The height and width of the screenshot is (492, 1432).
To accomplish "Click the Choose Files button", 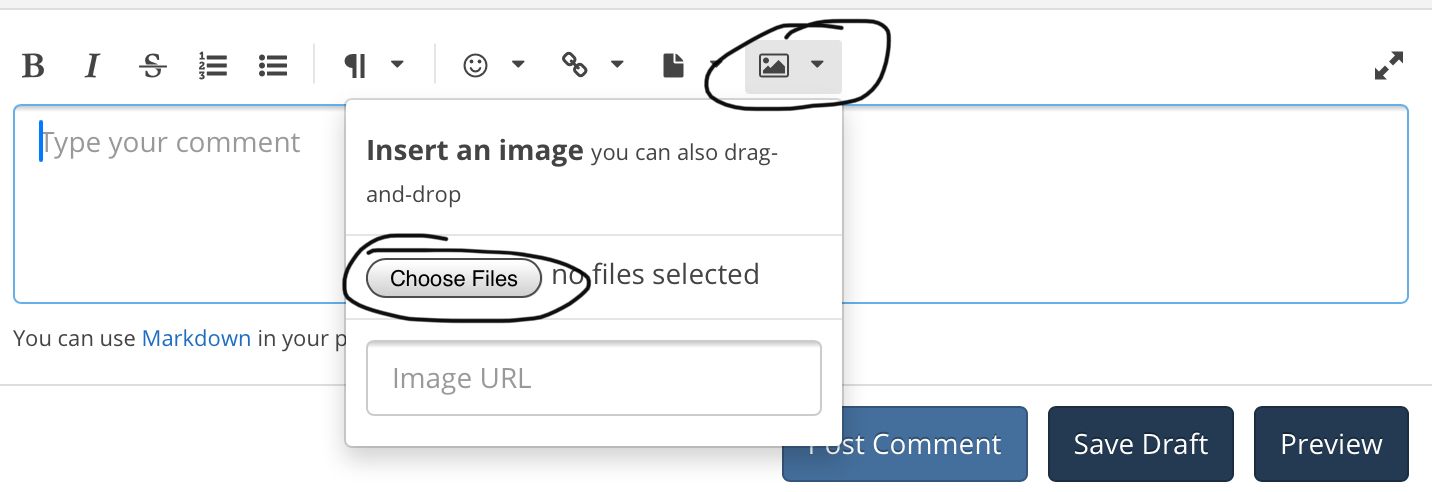I will coord(454,279).
